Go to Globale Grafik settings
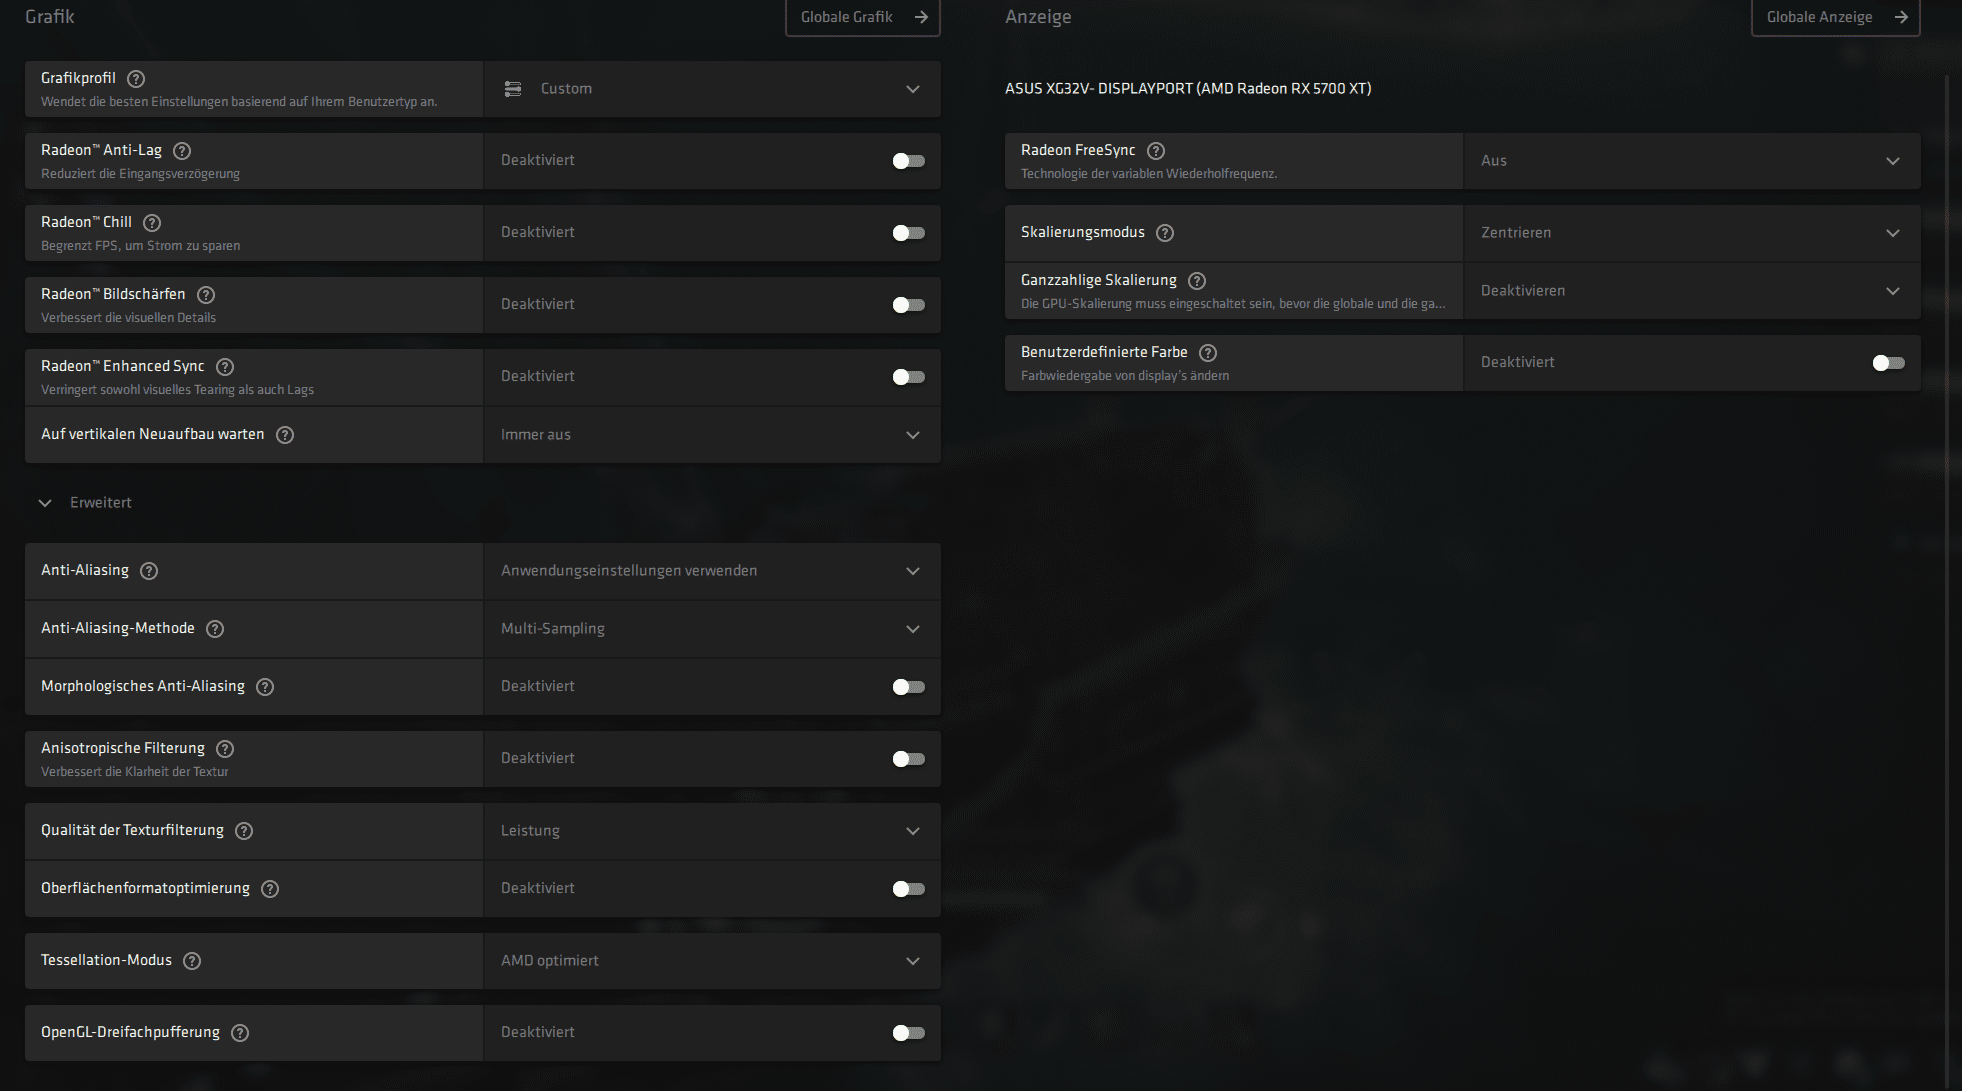The width and height of the screenshot is (1962, 1091). (x=863, y=17)
